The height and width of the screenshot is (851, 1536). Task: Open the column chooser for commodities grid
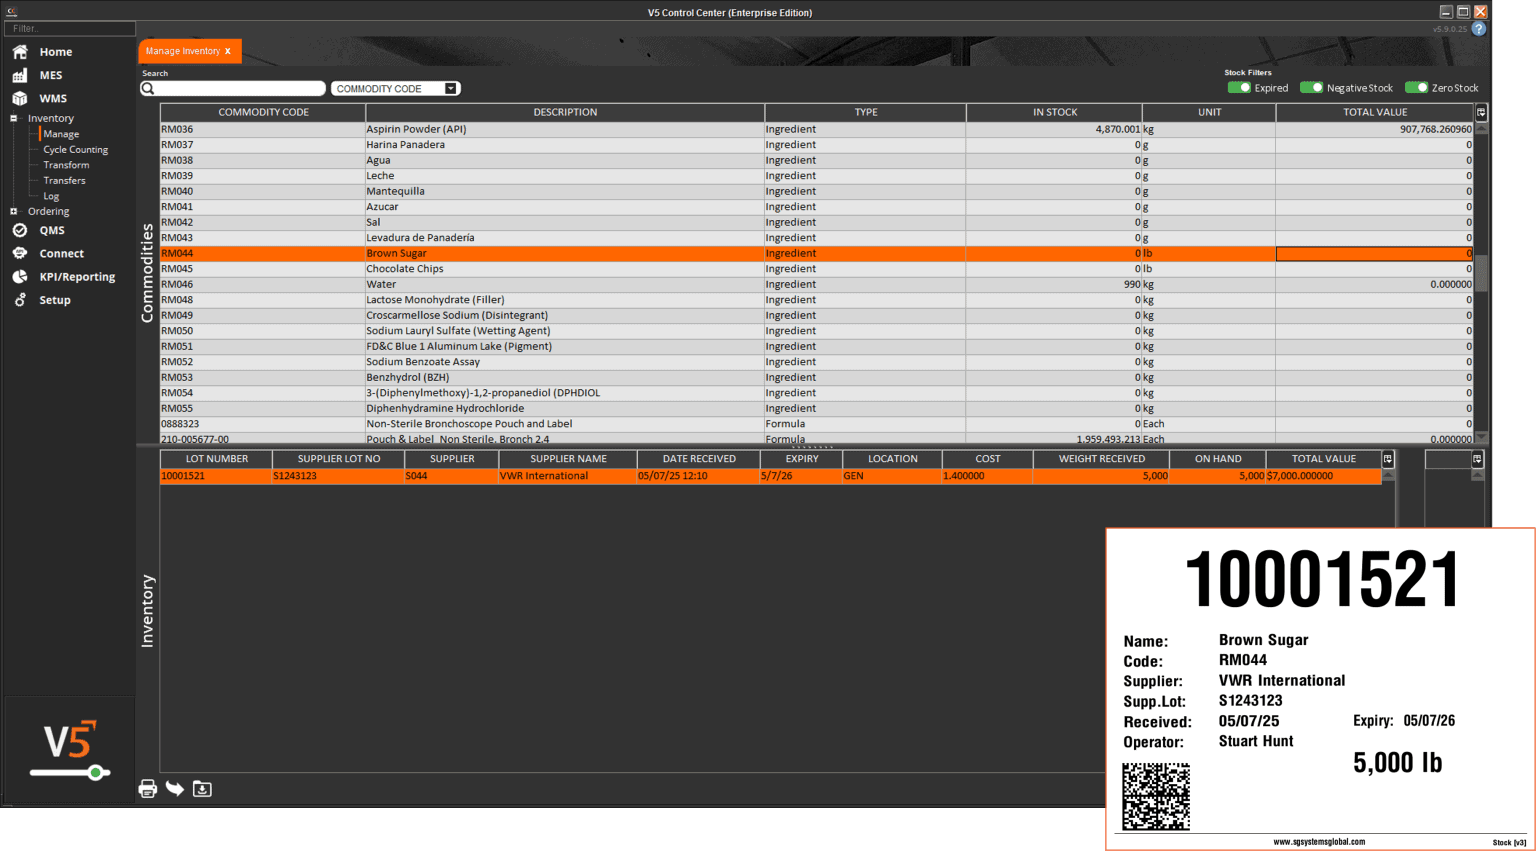1483,112
